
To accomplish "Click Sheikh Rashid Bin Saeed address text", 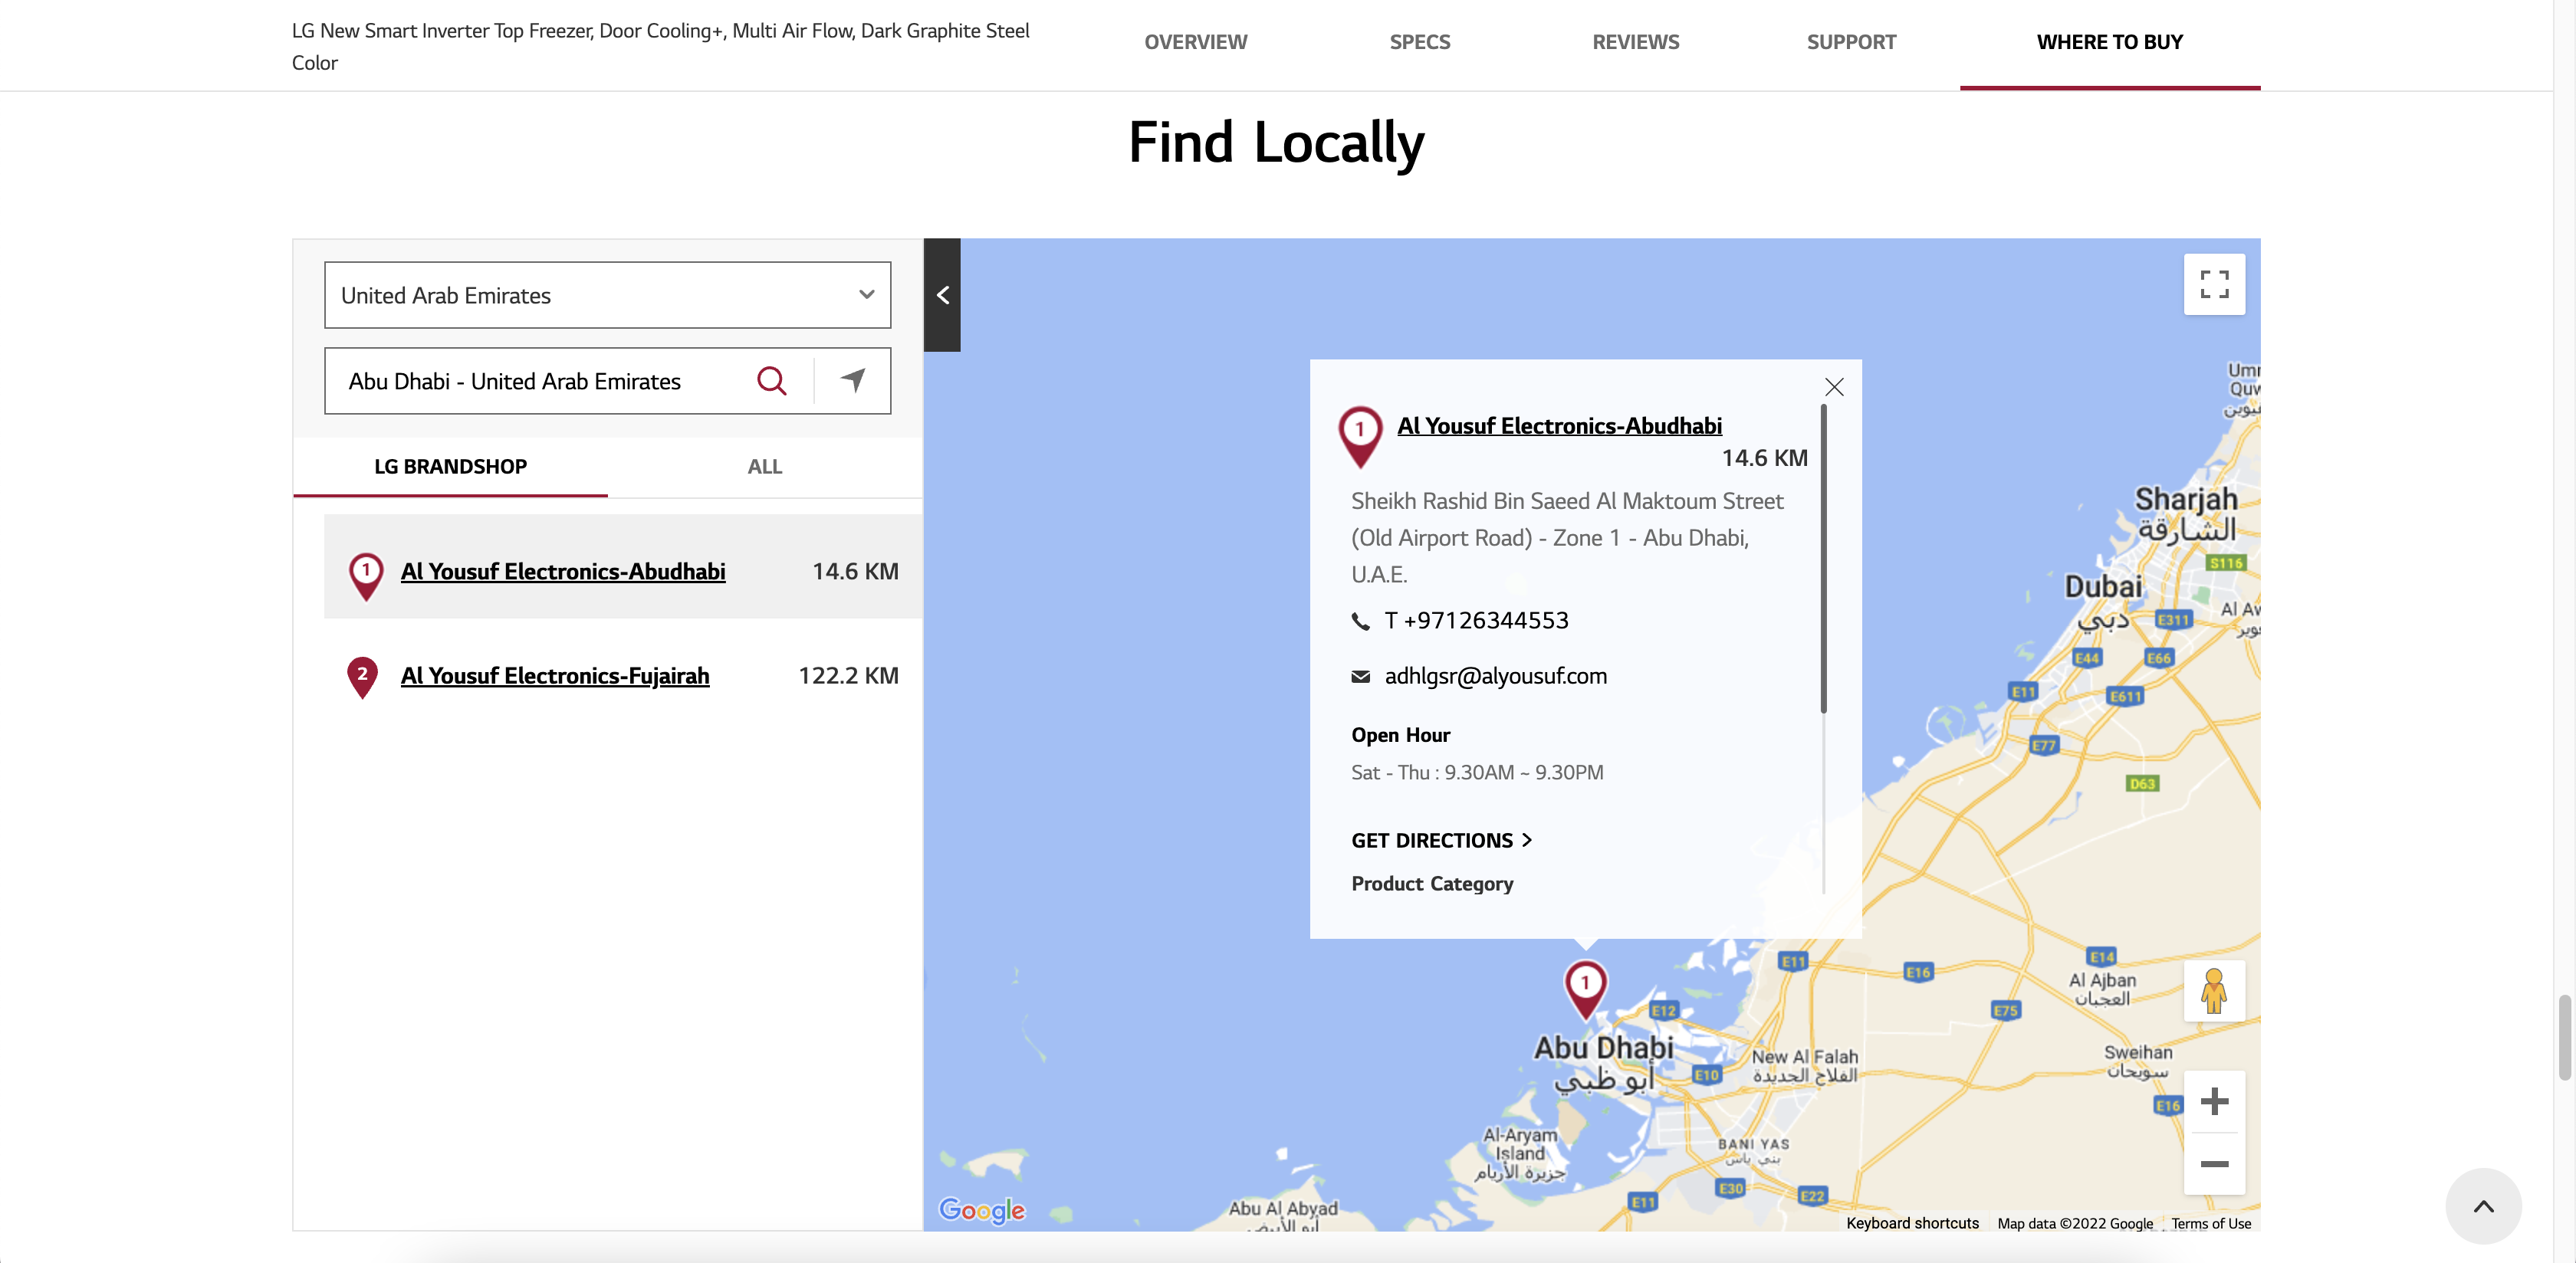I will [x=1567, y=538].
